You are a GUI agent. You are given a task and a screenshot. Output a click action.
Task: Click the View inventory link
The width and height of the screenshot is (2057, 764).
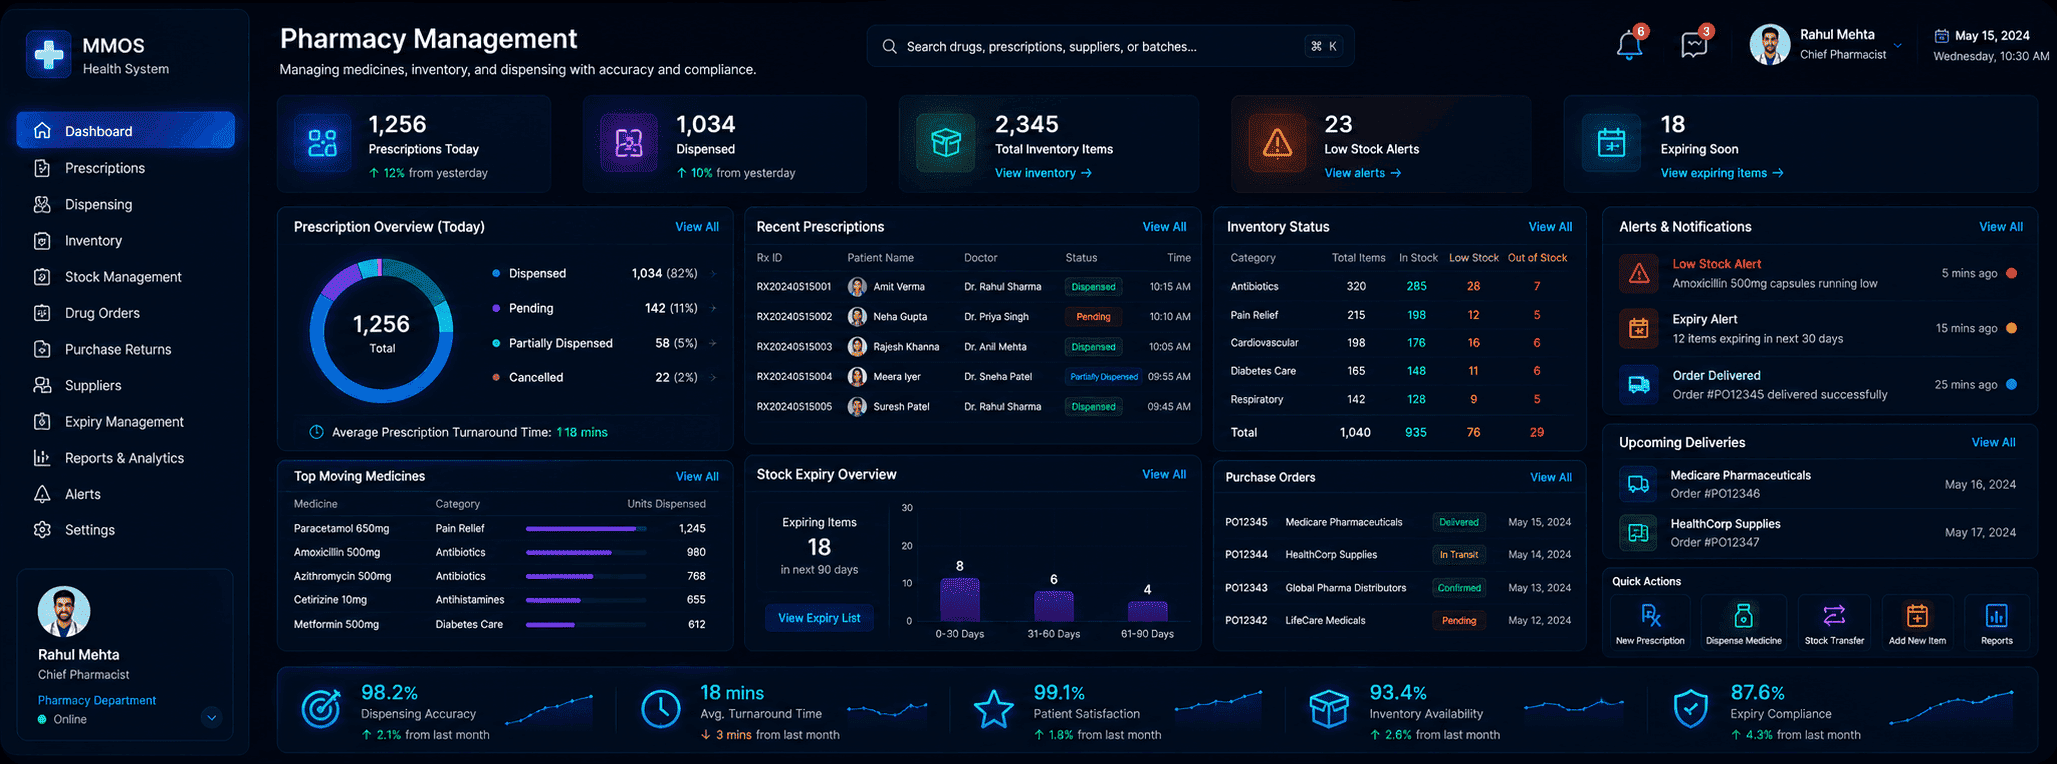point(1043,173)
